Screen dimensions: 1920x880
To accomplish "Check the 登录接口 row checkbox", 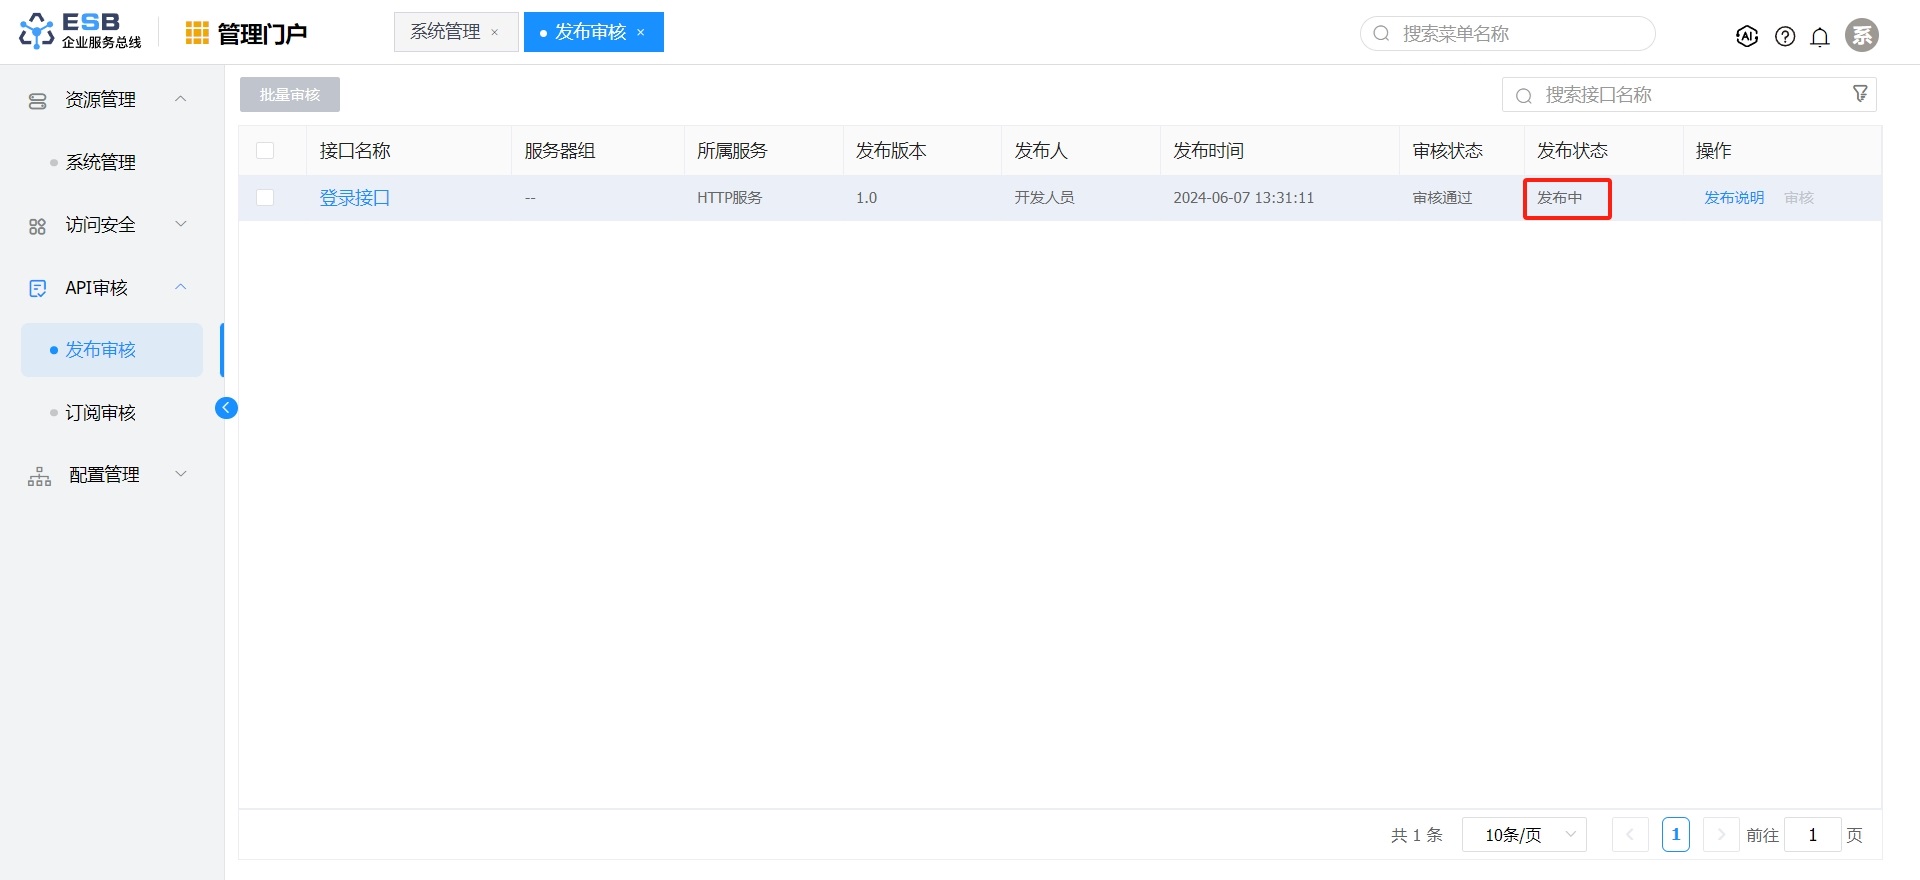I will 265,198.
